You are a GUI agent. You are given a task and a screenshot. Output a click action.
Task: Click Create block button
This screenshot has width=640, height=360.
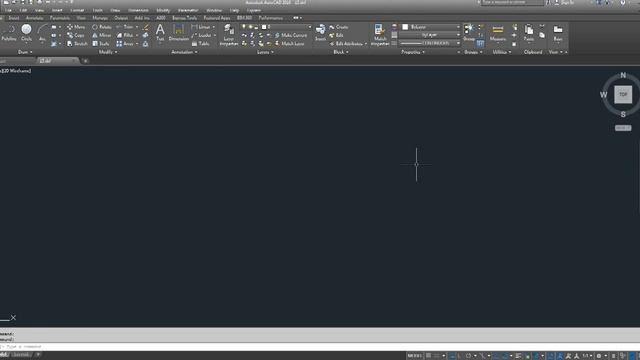(339, 27)
